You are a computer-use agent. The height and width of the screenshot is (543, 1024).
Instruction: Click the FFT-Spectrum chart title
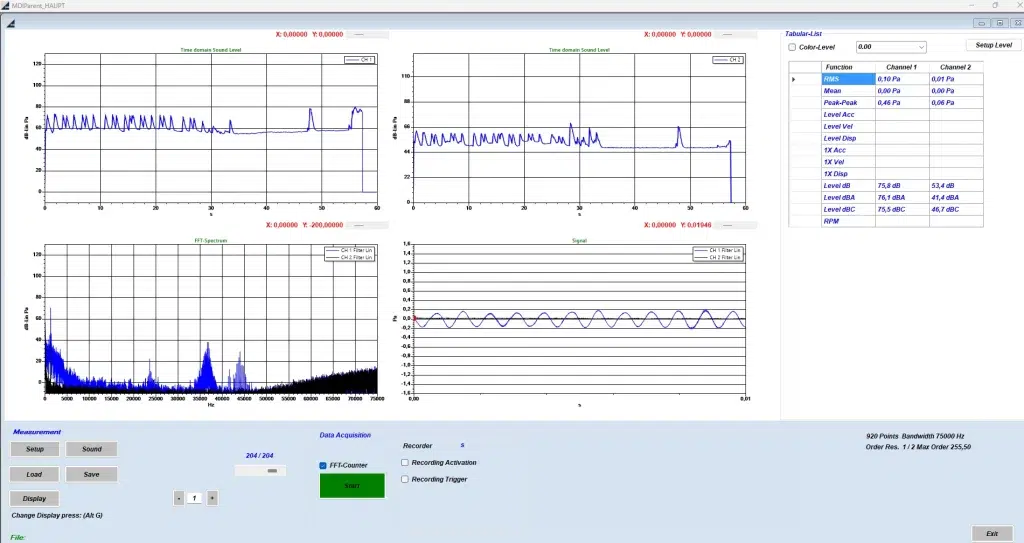pyautogui.click(x=210, y=240)
